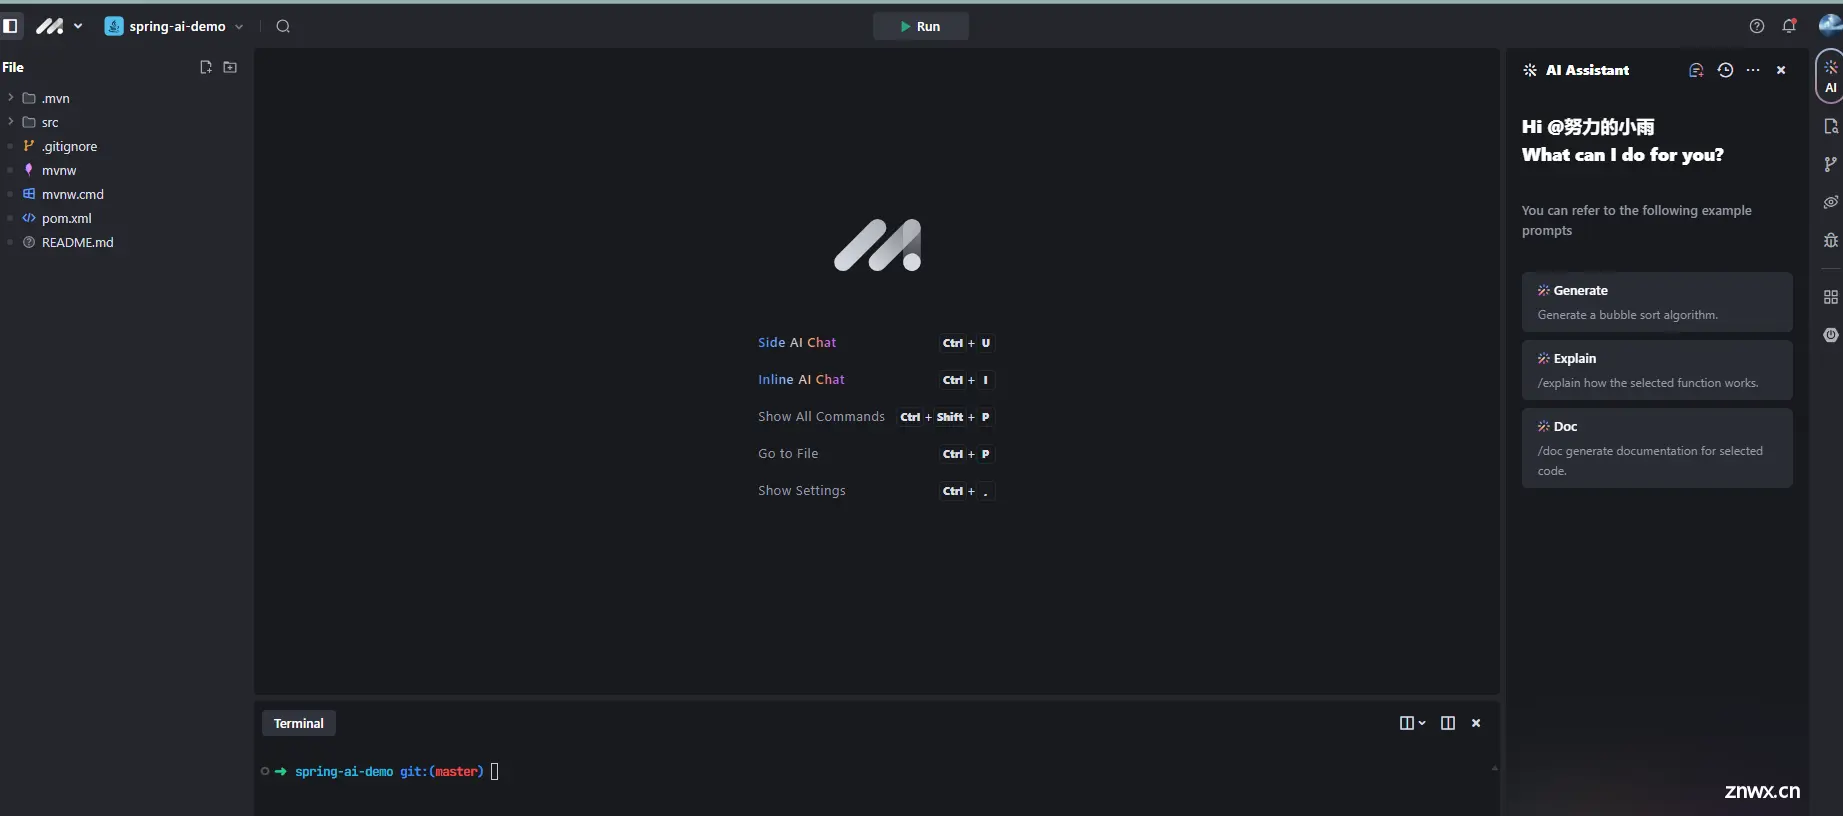Open the Spring Boot power icon in right sidebar
Viewport: 1843px width, 816px height.
coord(1830,335)
